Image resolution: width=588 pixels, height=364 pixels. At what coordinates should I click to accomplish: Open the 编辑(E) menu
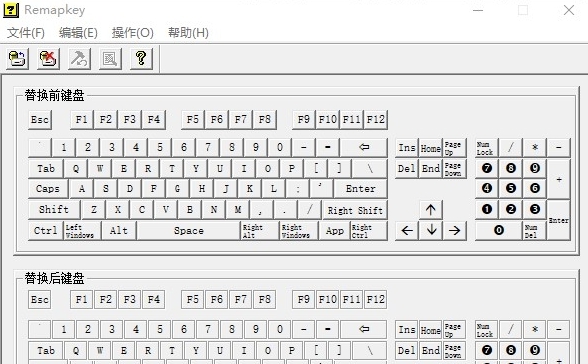78,33
